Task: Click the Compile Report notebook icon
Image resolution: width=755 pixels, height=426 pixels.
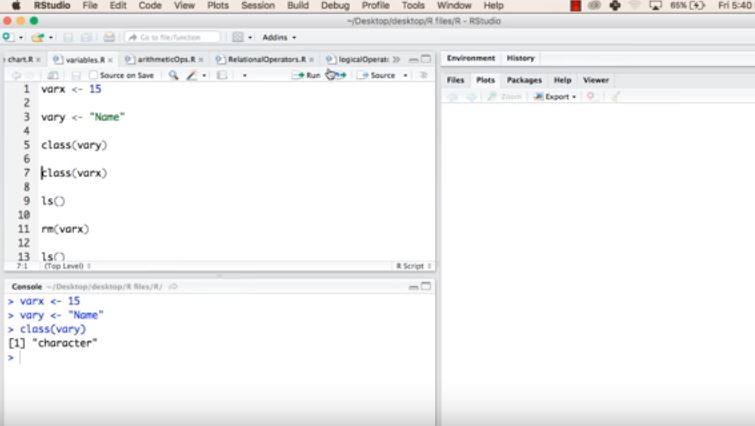Action: coord(222,75)
